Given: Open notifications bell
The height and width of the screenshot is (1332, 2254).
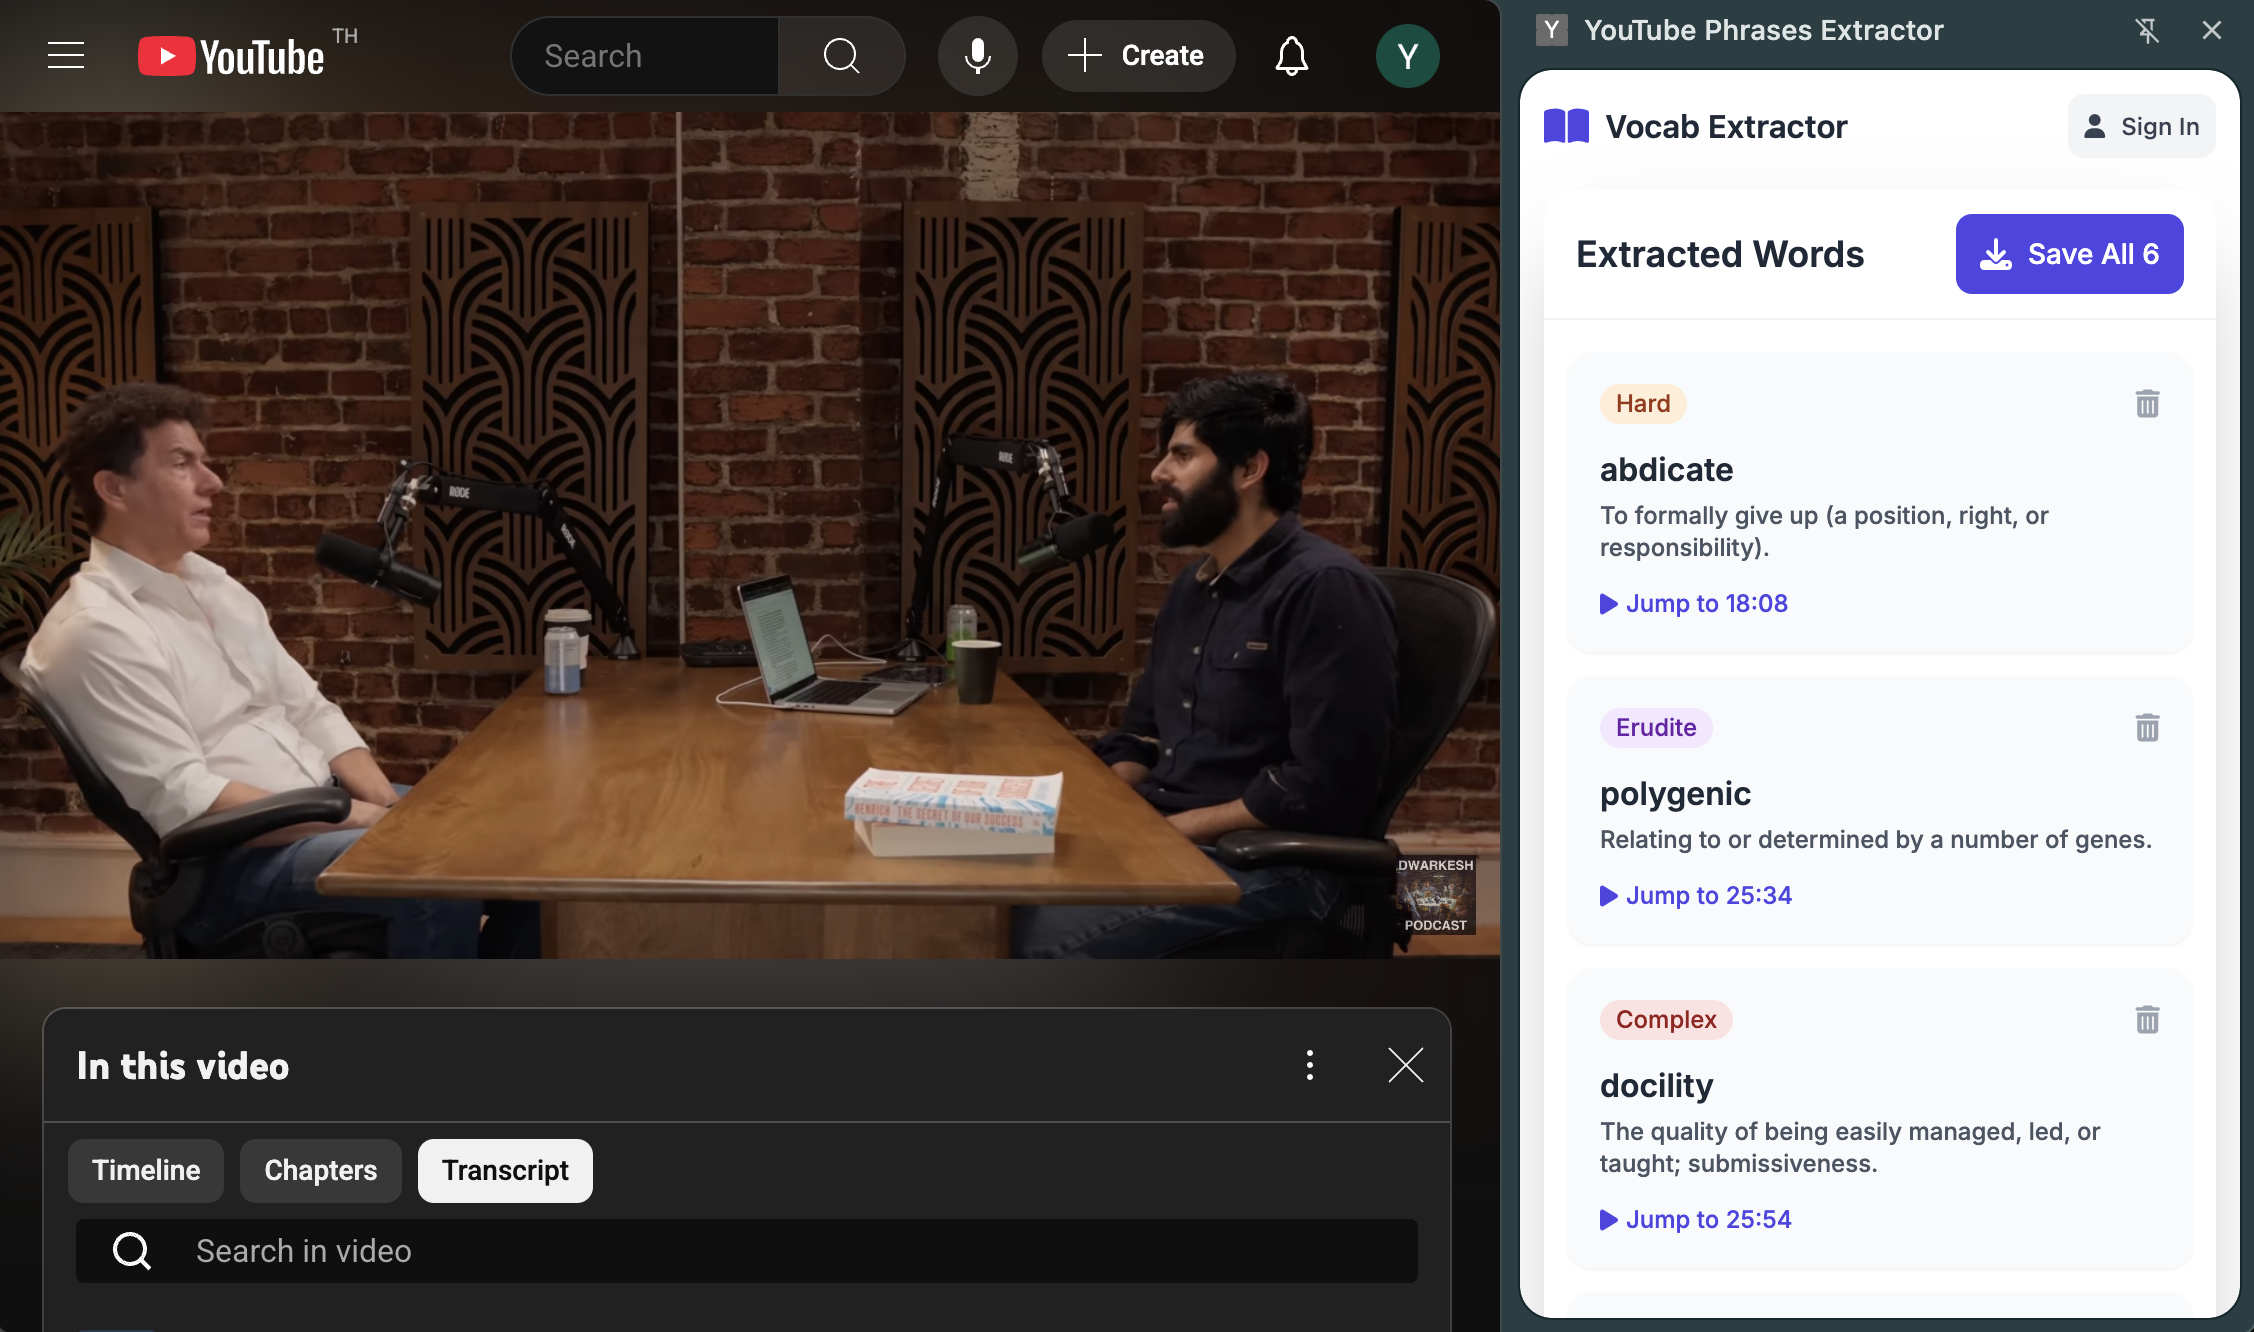Looking at the screenshot, I should point(1291,56).
